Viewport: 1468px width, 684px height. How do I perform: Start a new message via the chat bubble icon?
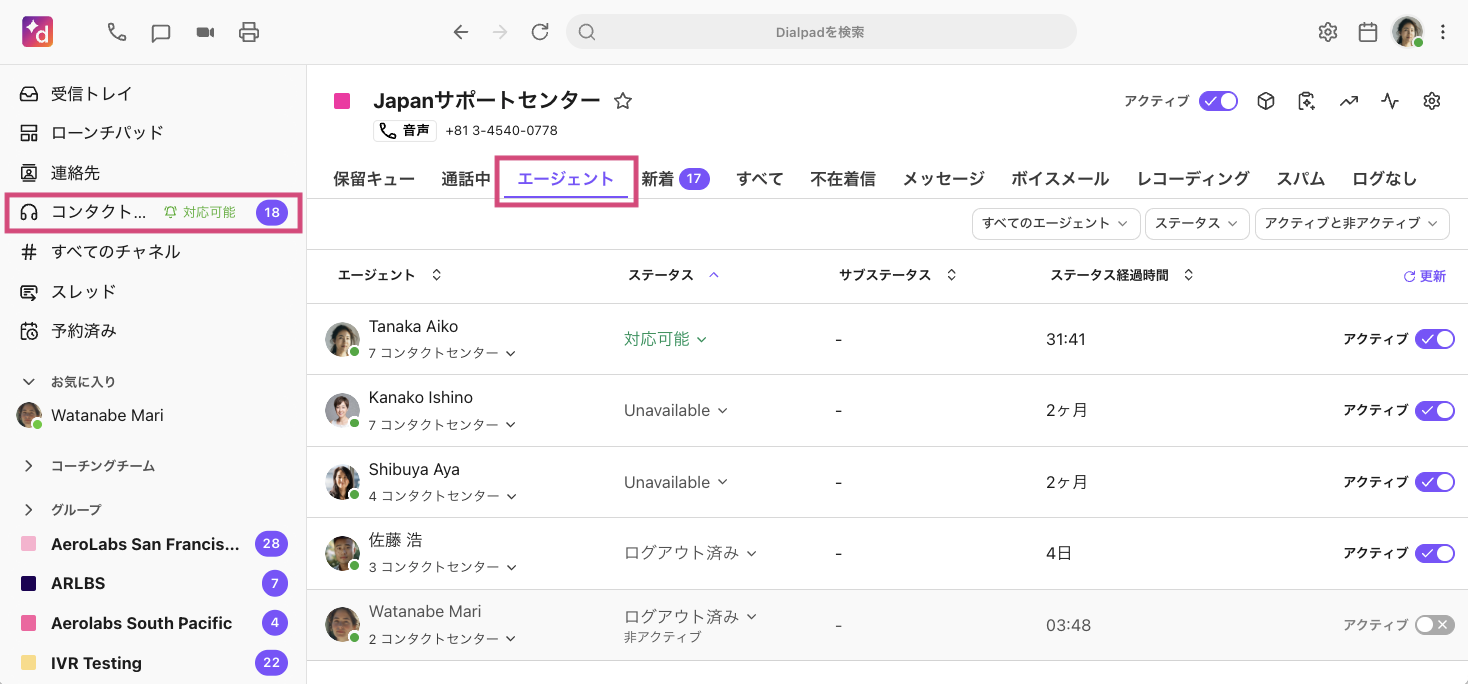pyautogui.click(x=160, y=31)
